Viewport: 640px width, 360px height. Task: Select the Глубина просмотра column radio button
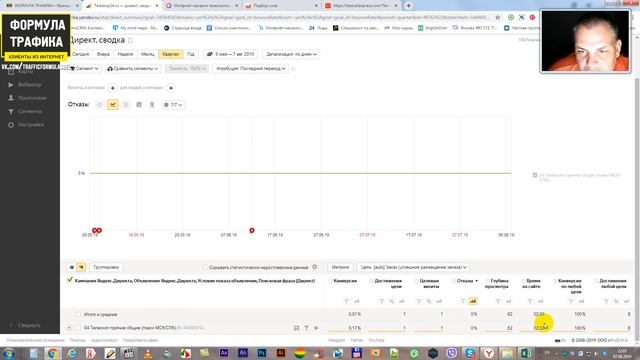487,281
